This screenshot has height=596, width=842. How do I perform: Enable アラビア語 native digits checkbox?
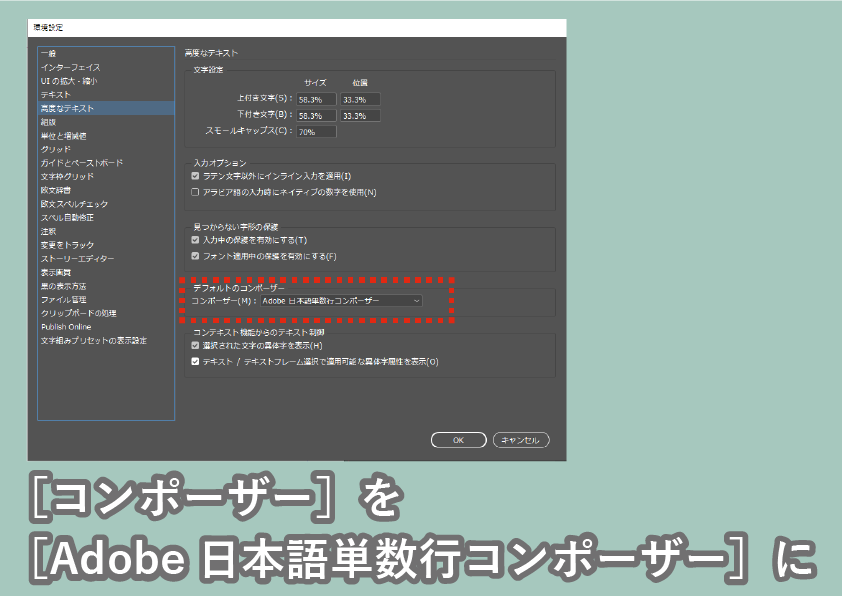(x=195, y=192)
